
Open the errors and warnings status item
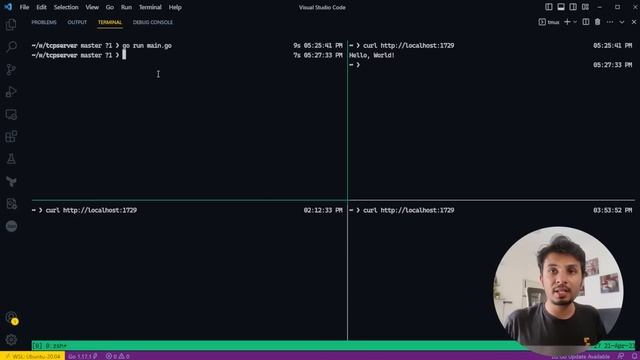pyautogui.click(x=118, y=356)
